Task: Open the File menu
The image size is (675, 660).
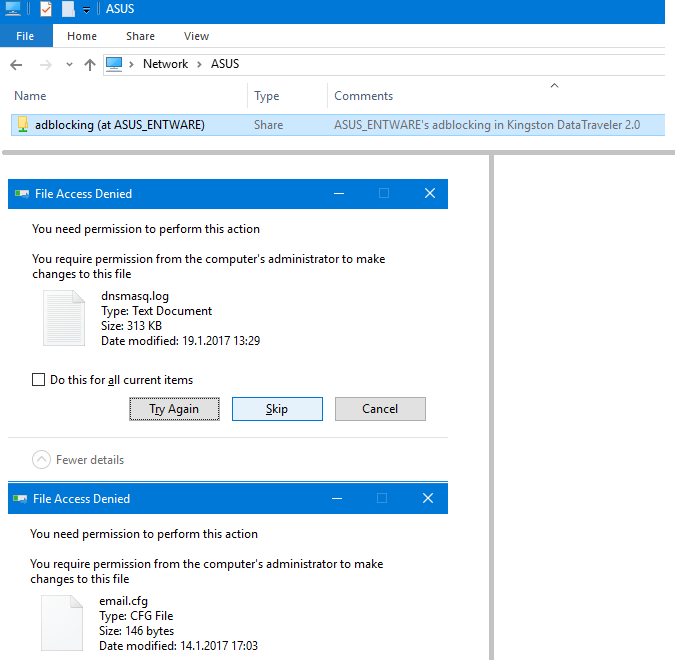Action: coord(25,36)
